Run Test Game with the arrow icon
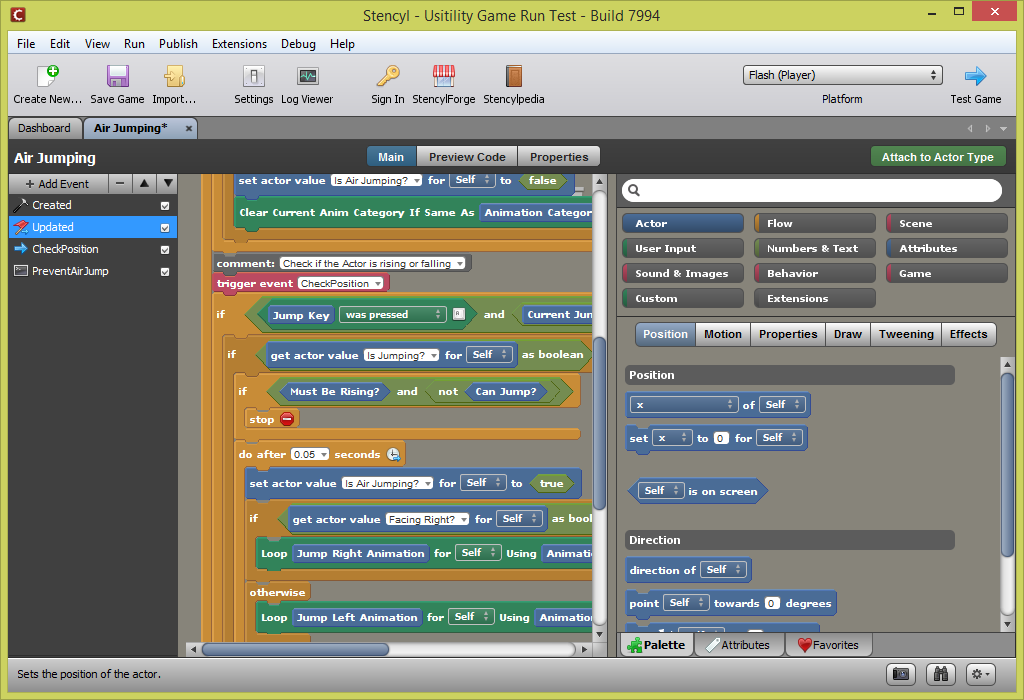This screenshot has width=1024, height=700. (975, 77)
